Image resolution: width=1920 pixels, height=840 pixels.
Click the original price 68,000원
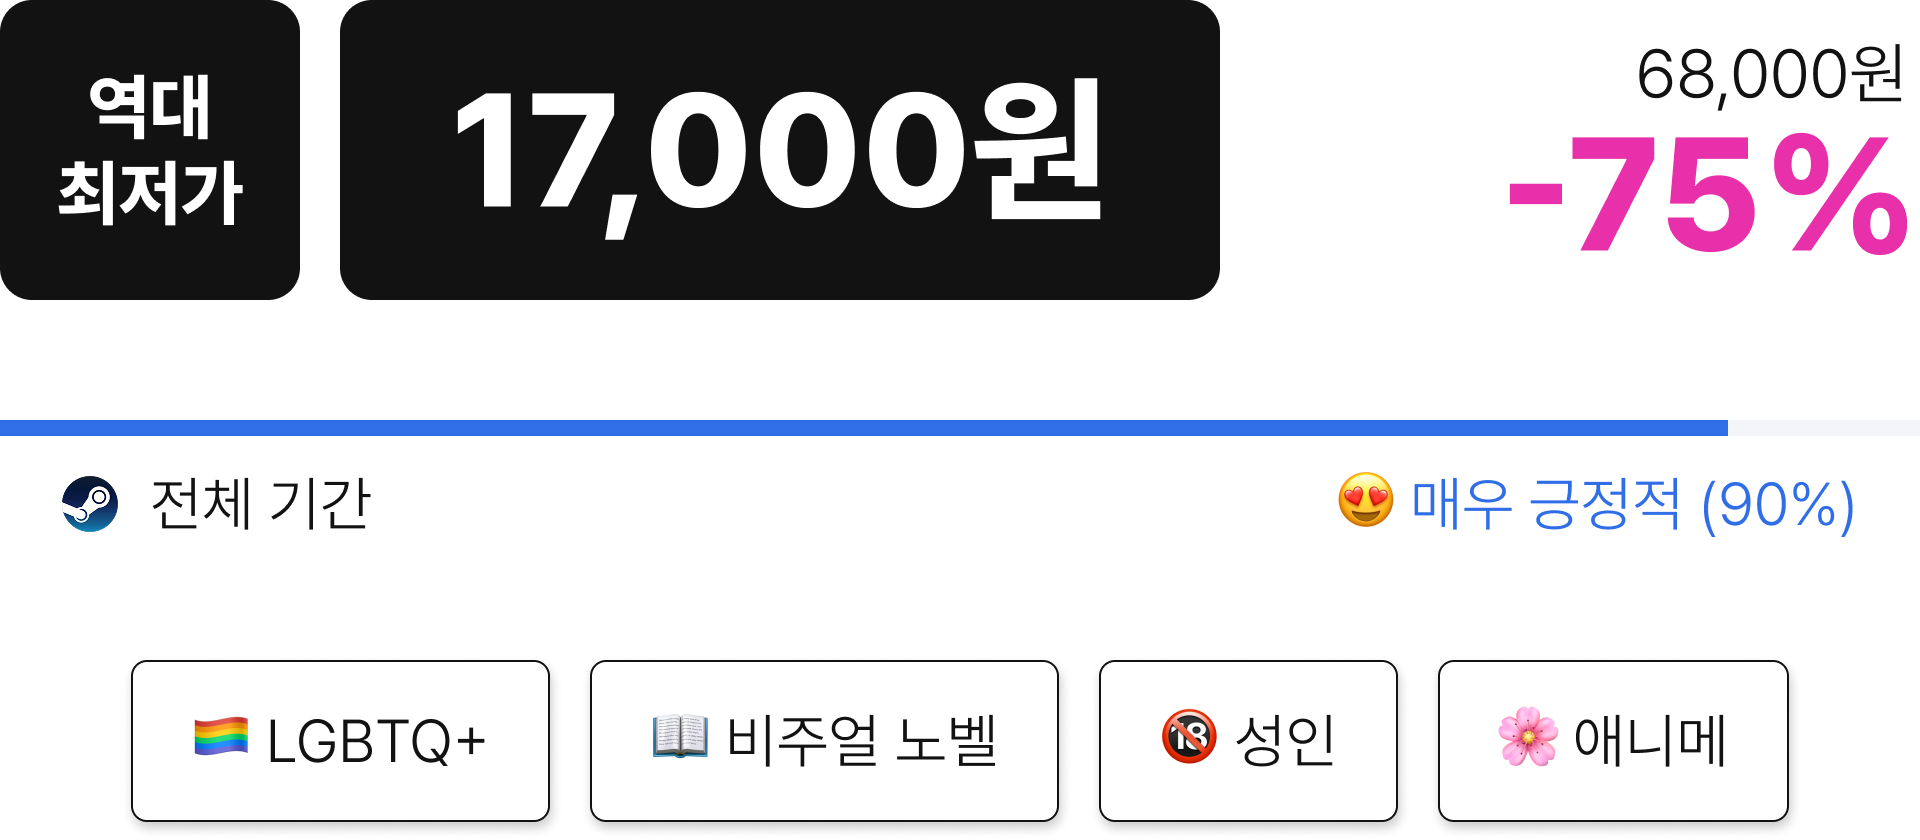[x=1770, y=74]
